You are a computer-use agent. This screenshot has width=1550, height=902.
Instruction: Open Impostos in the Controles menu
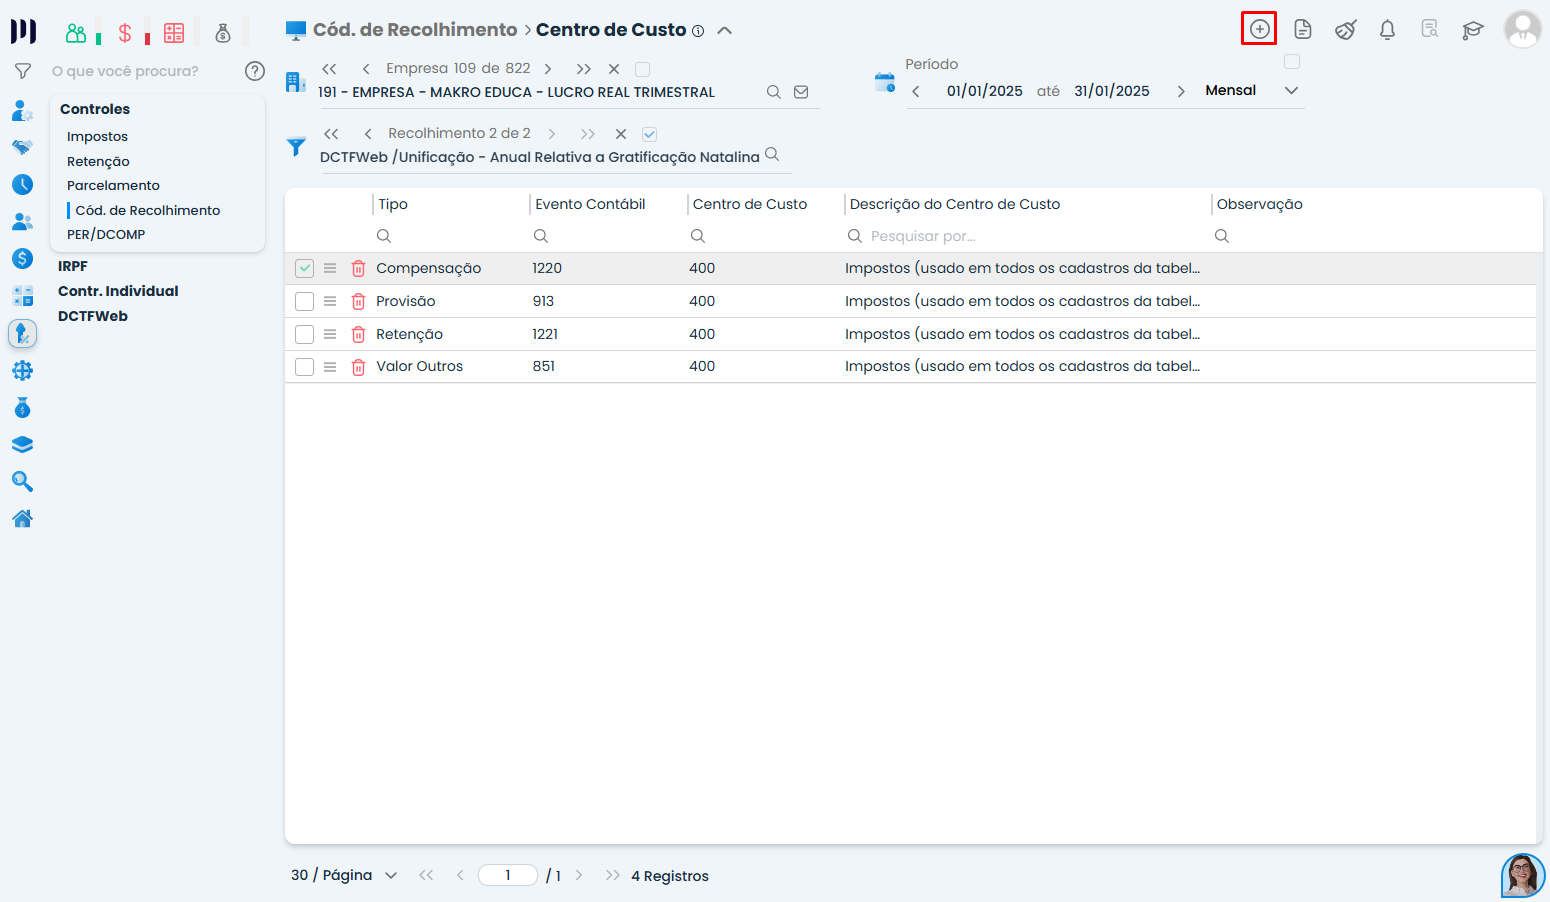tap(97, 136)
